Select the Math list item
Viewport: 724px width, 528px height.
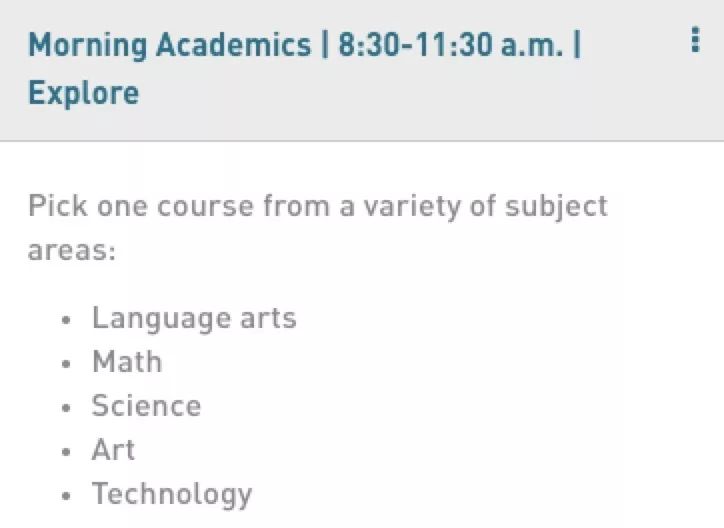coord(127,362)
